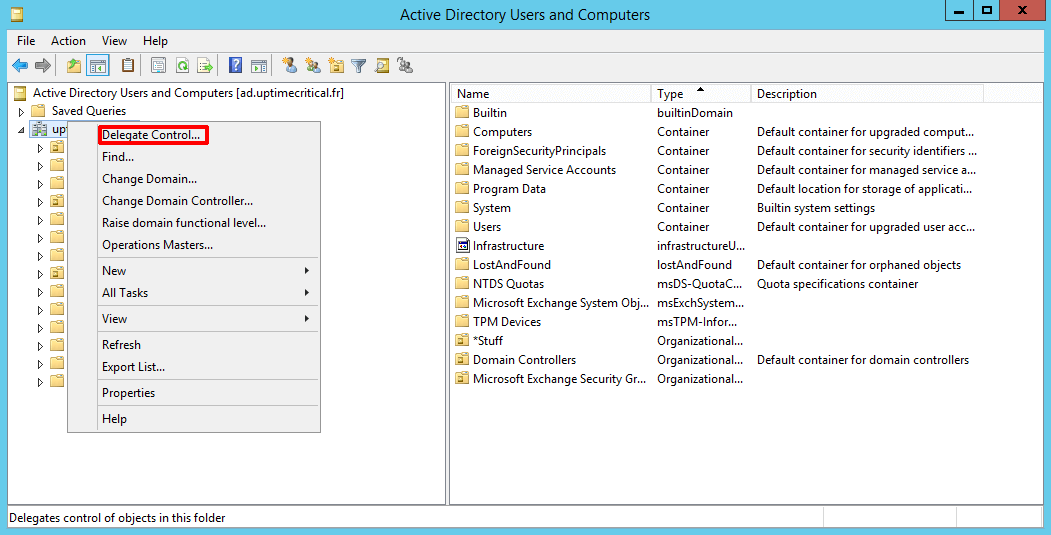Click Refresh in the context menu

[206, 345]
